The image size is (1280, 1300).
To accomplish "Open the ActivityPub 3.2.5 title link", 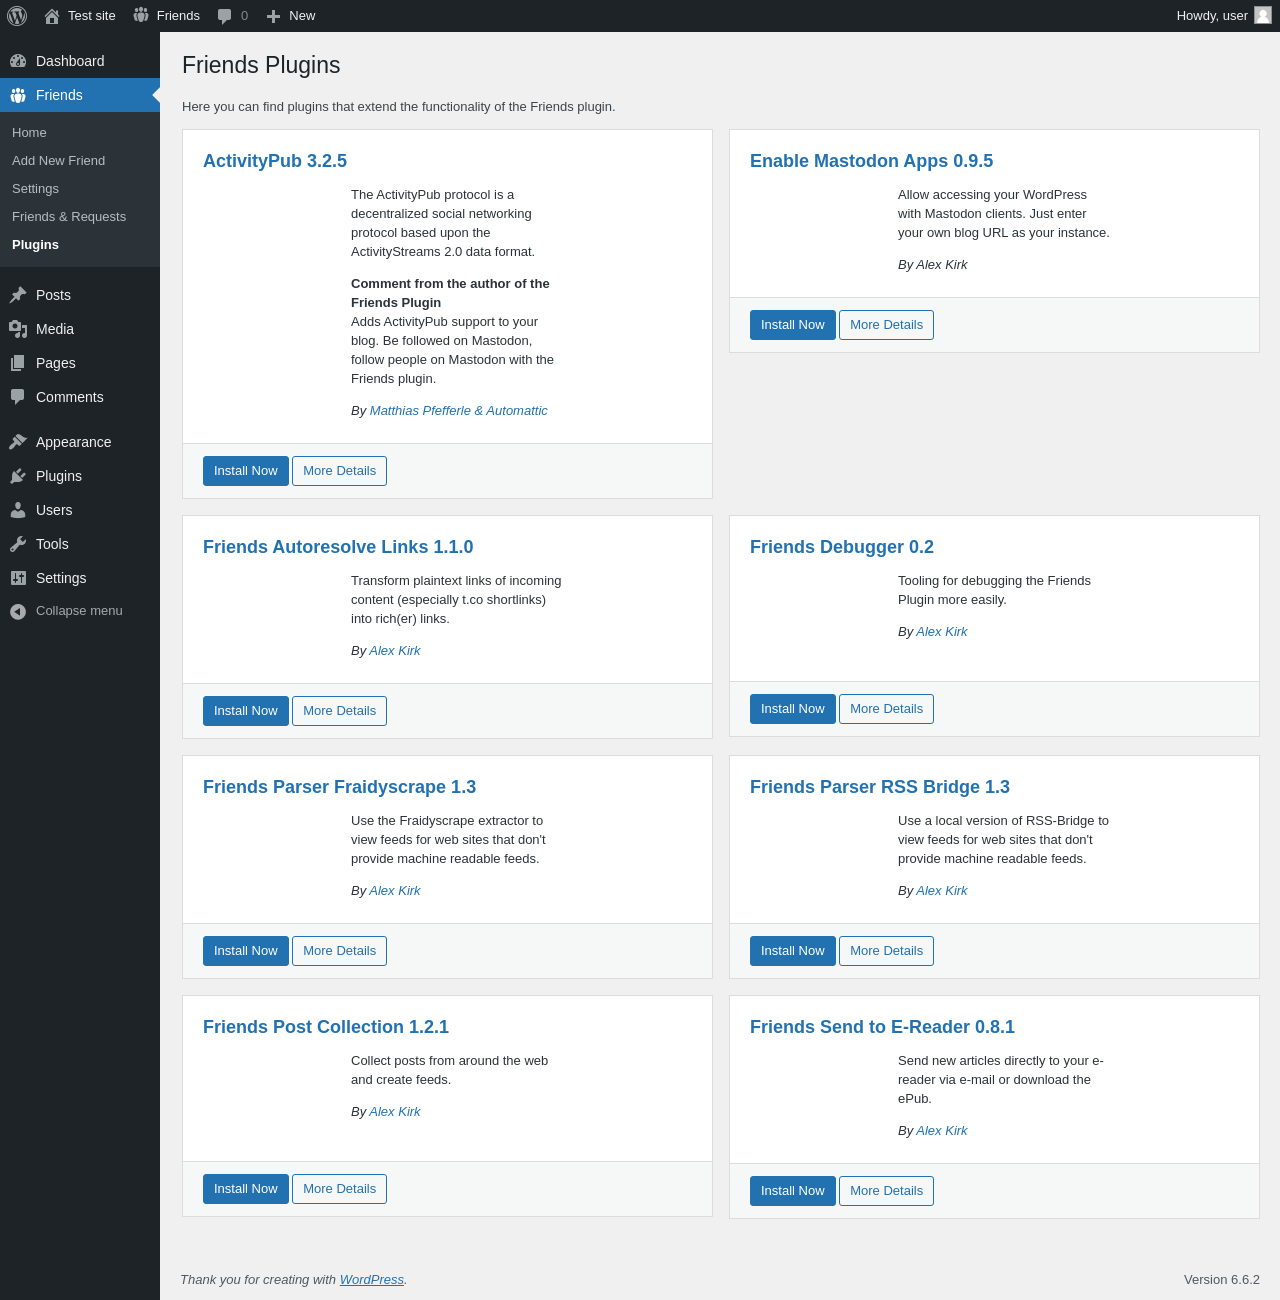I will click(x=275, y=161).
